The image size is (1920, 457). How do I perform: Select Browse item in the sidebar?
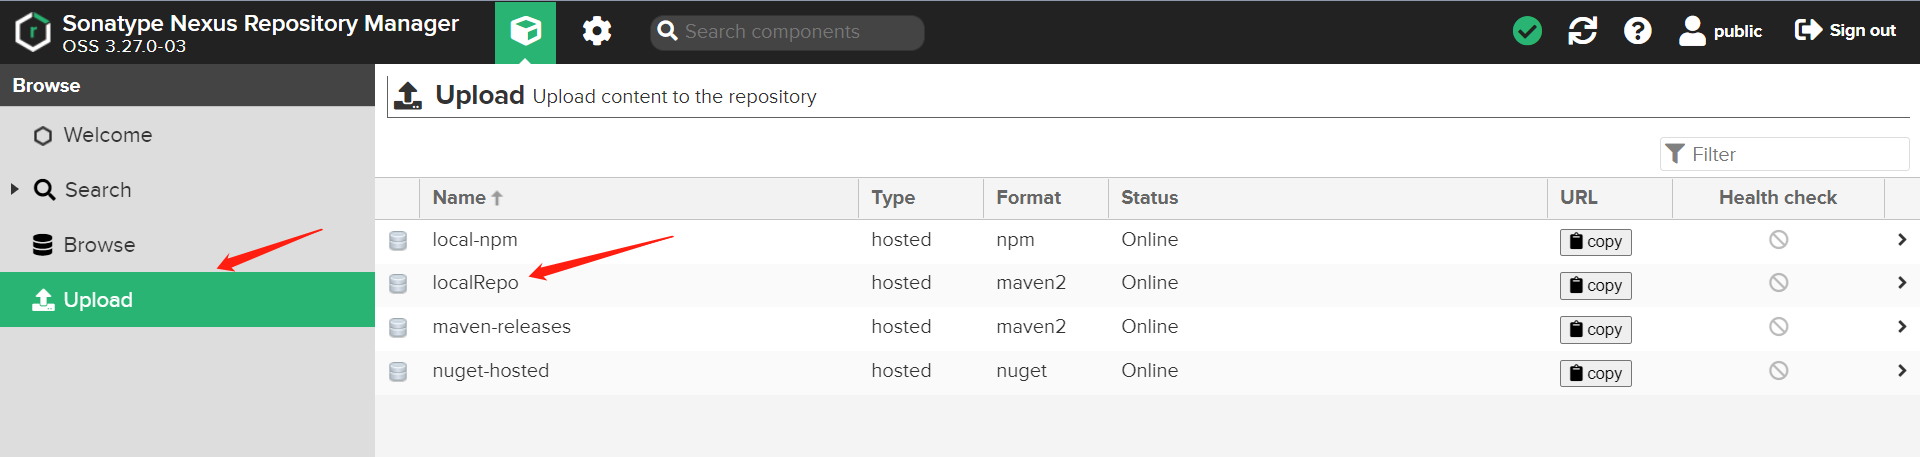pos(98,245)
